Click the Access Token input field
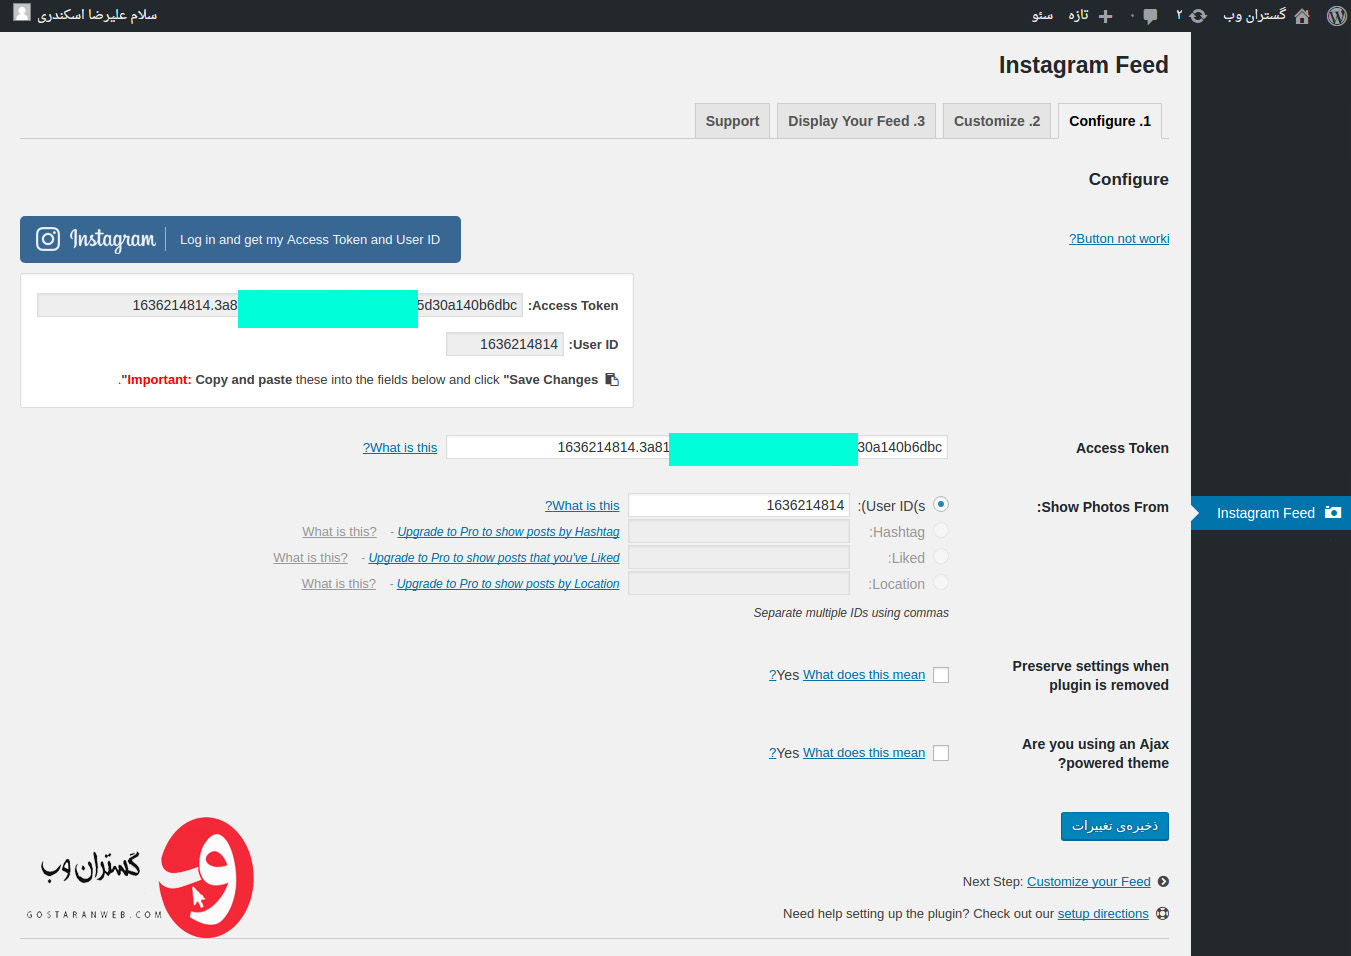The height and width of the screenshot is (956, 1351). coord(697,447)
